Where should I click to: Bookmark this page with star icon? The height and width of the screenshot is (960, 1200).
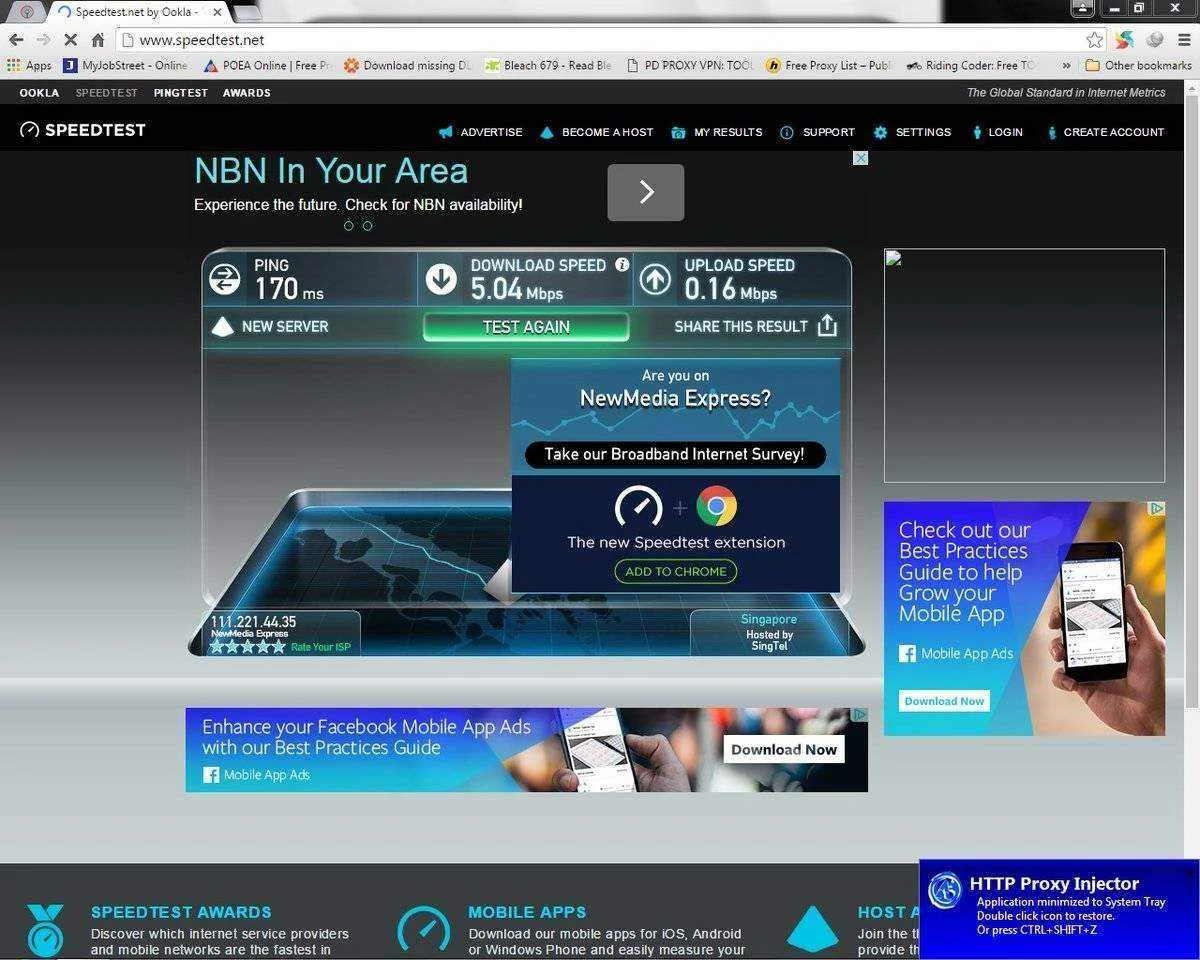pyautogui.click(x=1095, y=40)
